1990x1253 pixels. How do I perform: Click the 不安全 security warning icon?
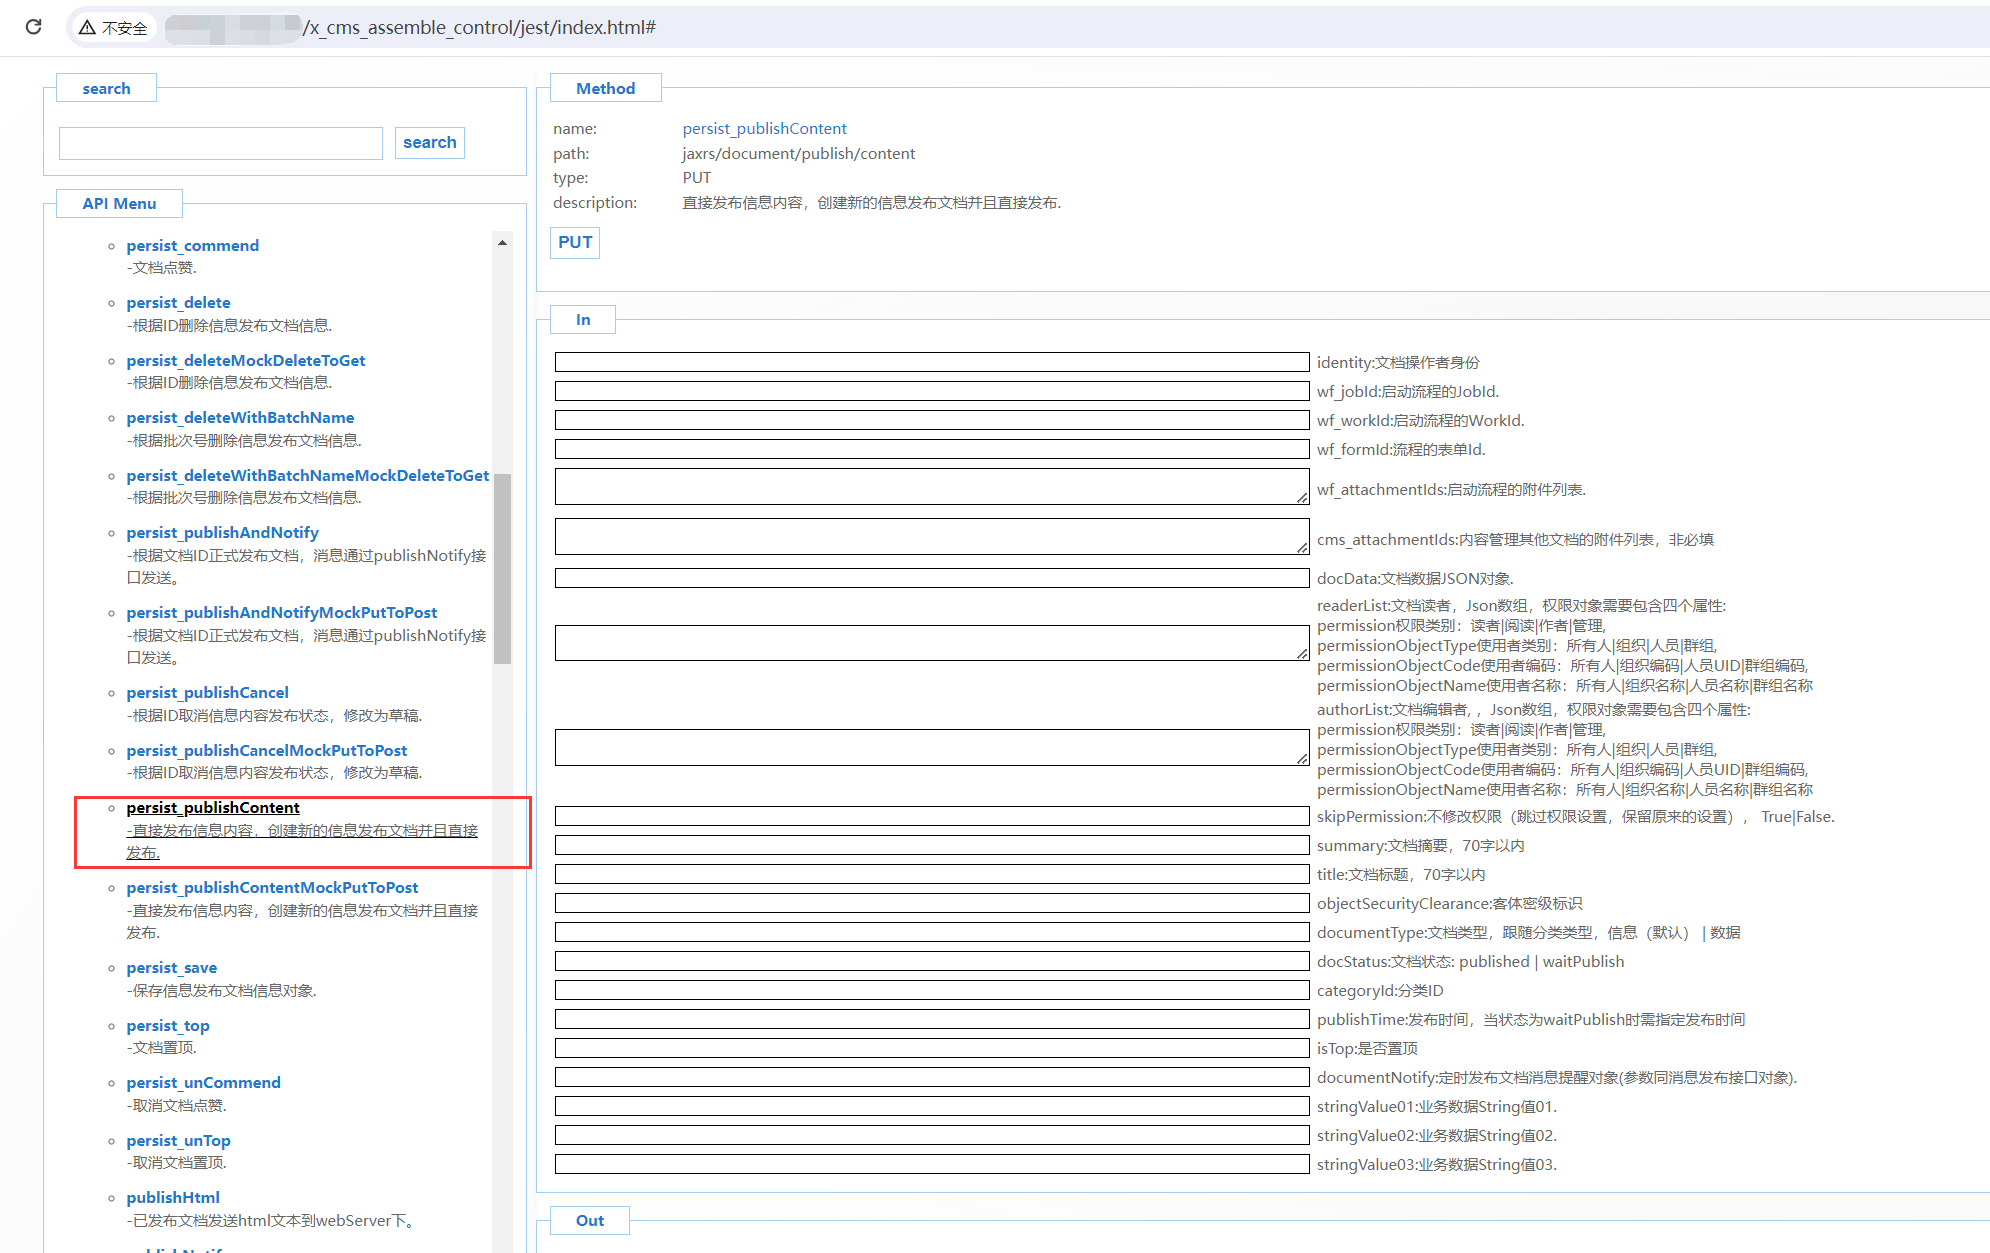point(88,27)
